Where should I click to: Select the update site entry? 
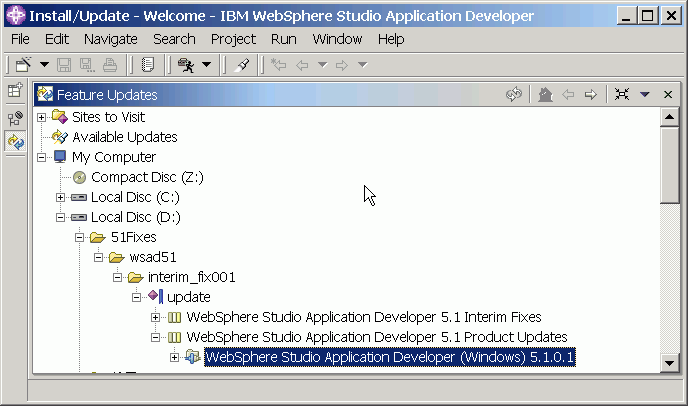tap(189, 298)
